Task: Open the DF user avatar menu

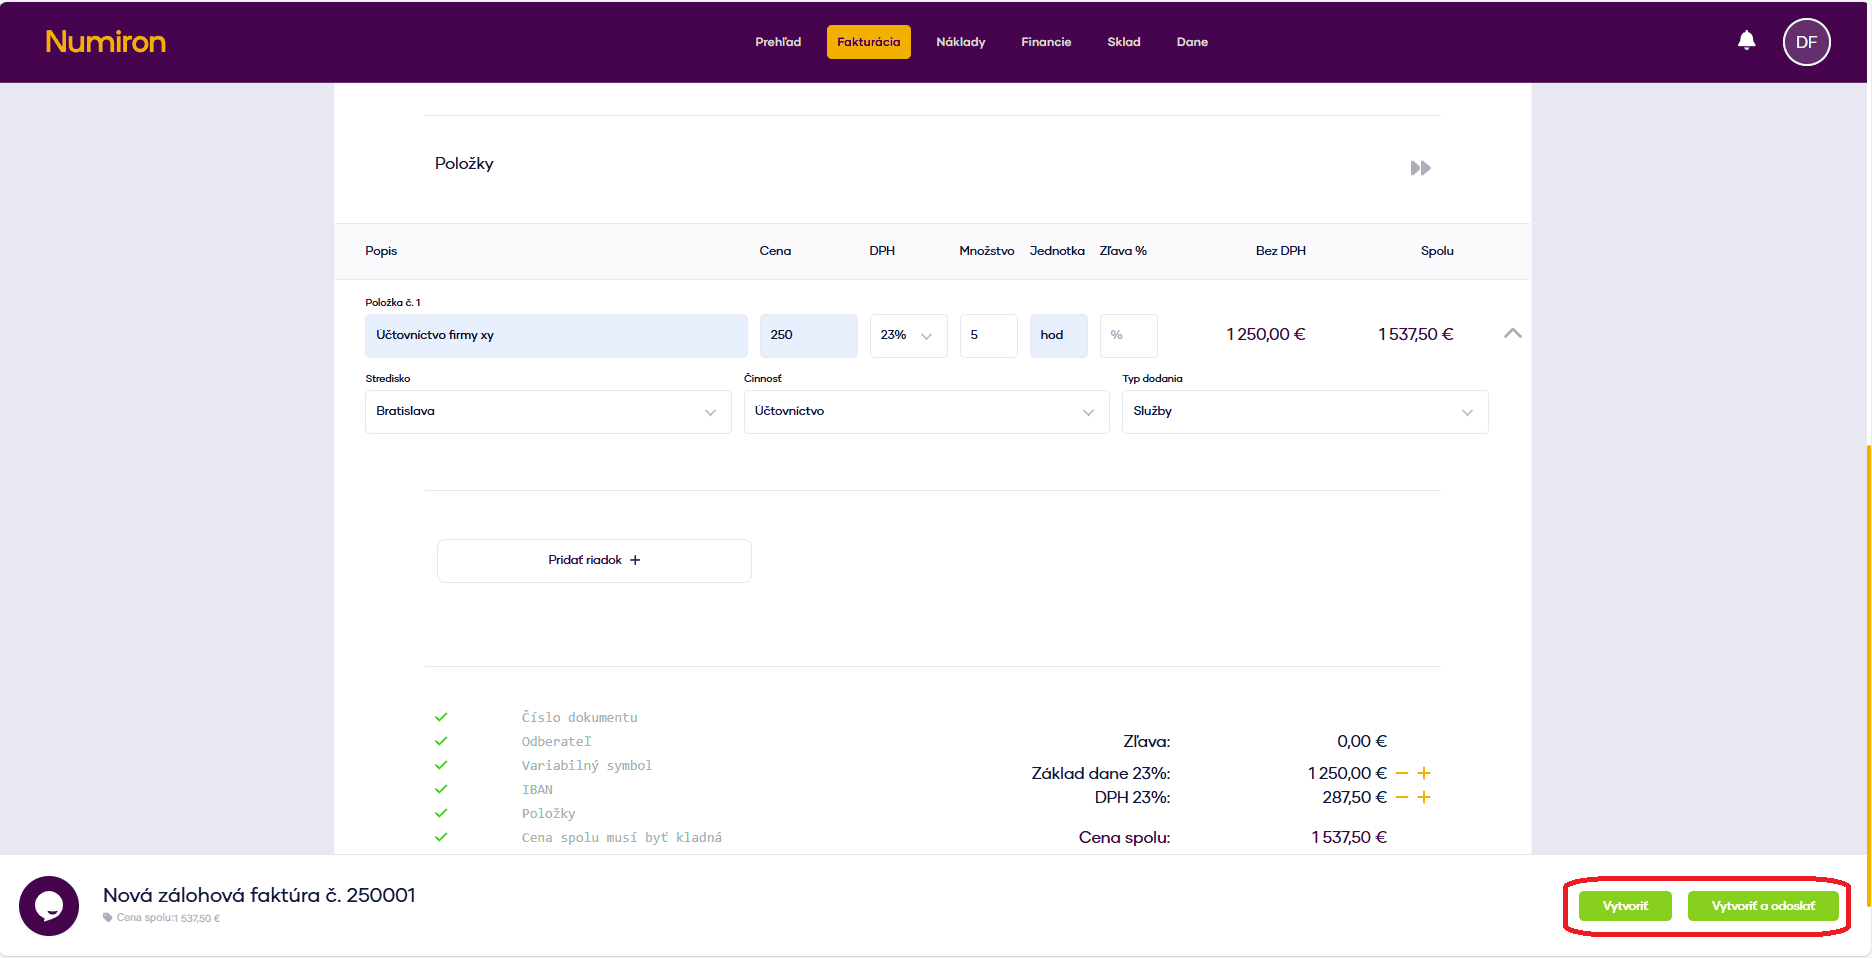Action: [x=1806, y=42]
